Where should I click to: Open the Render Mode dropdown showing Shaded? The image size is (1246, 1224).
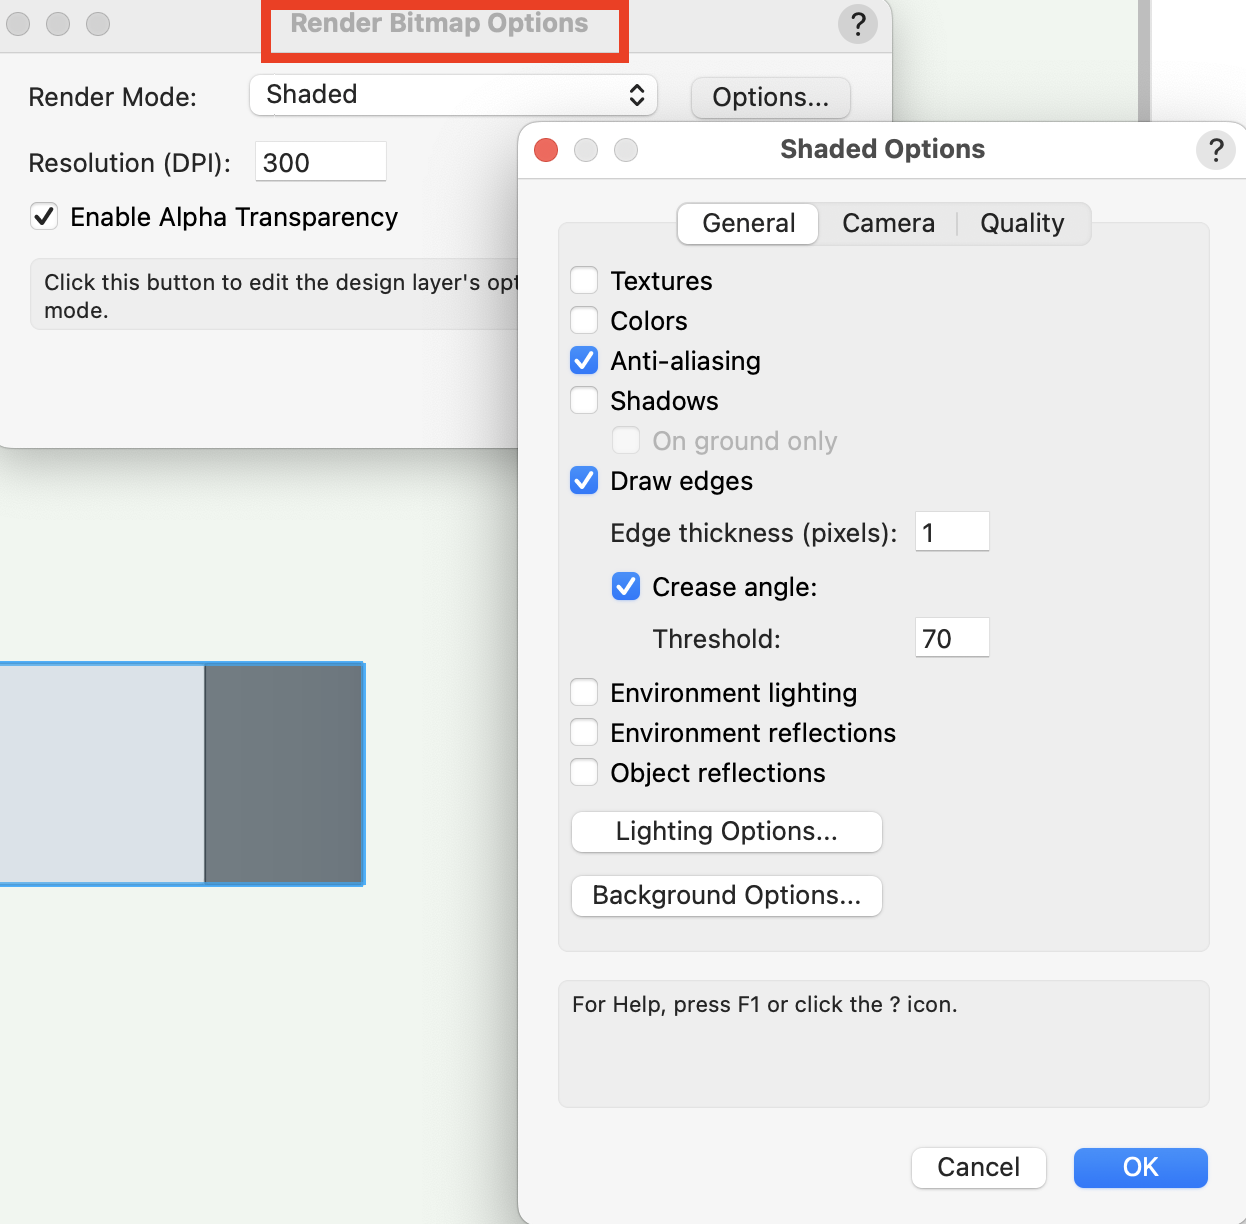(x=453, y=95)
